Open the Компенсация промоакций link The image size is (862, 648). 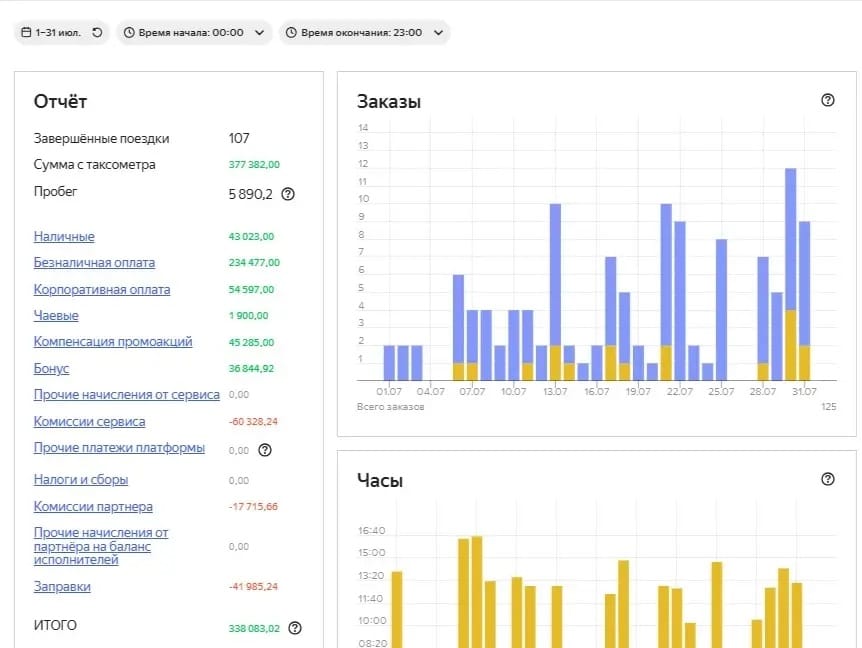[113, 342]
